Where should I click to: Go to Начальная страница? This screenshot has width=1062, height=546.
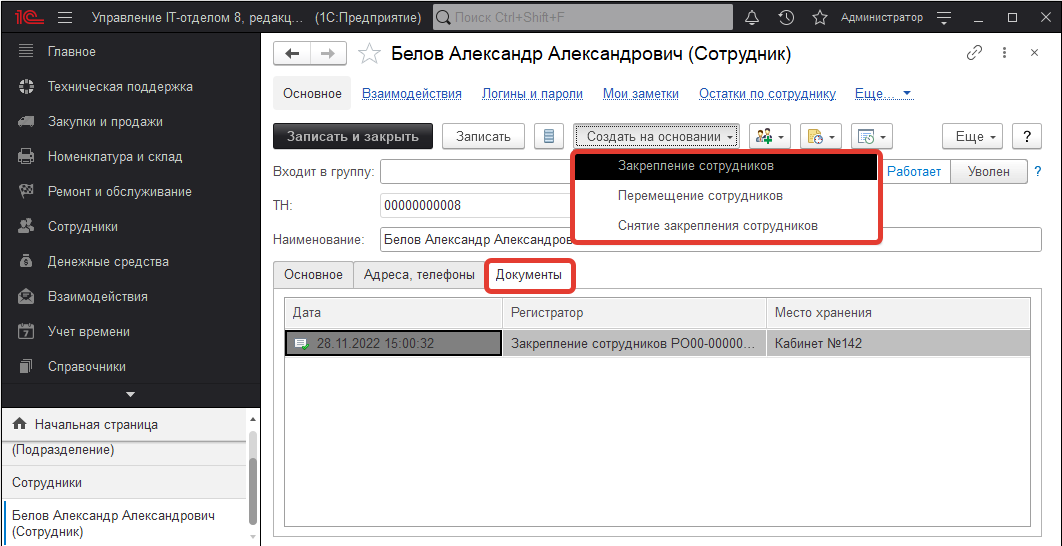point(125,425)
